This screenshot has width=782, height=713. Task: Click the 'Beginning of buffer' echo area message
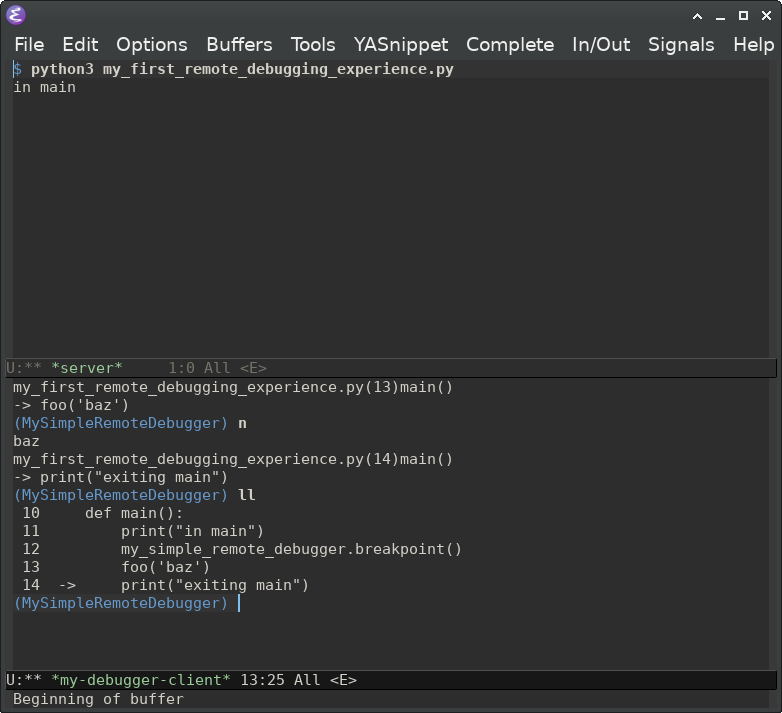point(98,699)
